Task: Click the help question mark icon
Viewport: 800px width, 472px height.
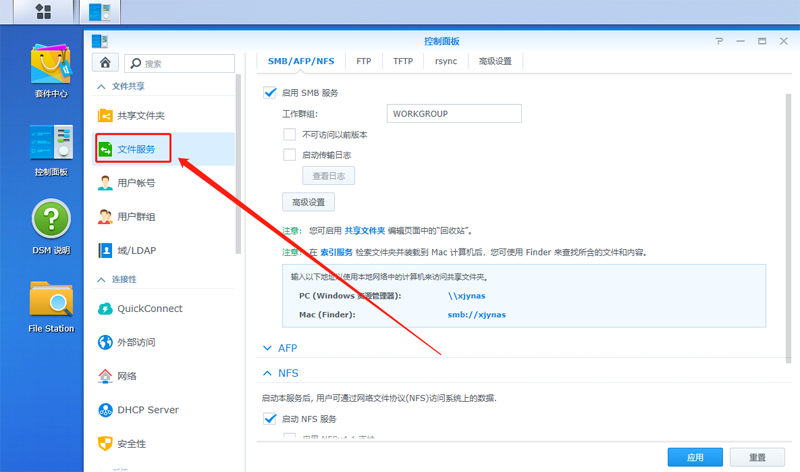Action: [719, 41]
